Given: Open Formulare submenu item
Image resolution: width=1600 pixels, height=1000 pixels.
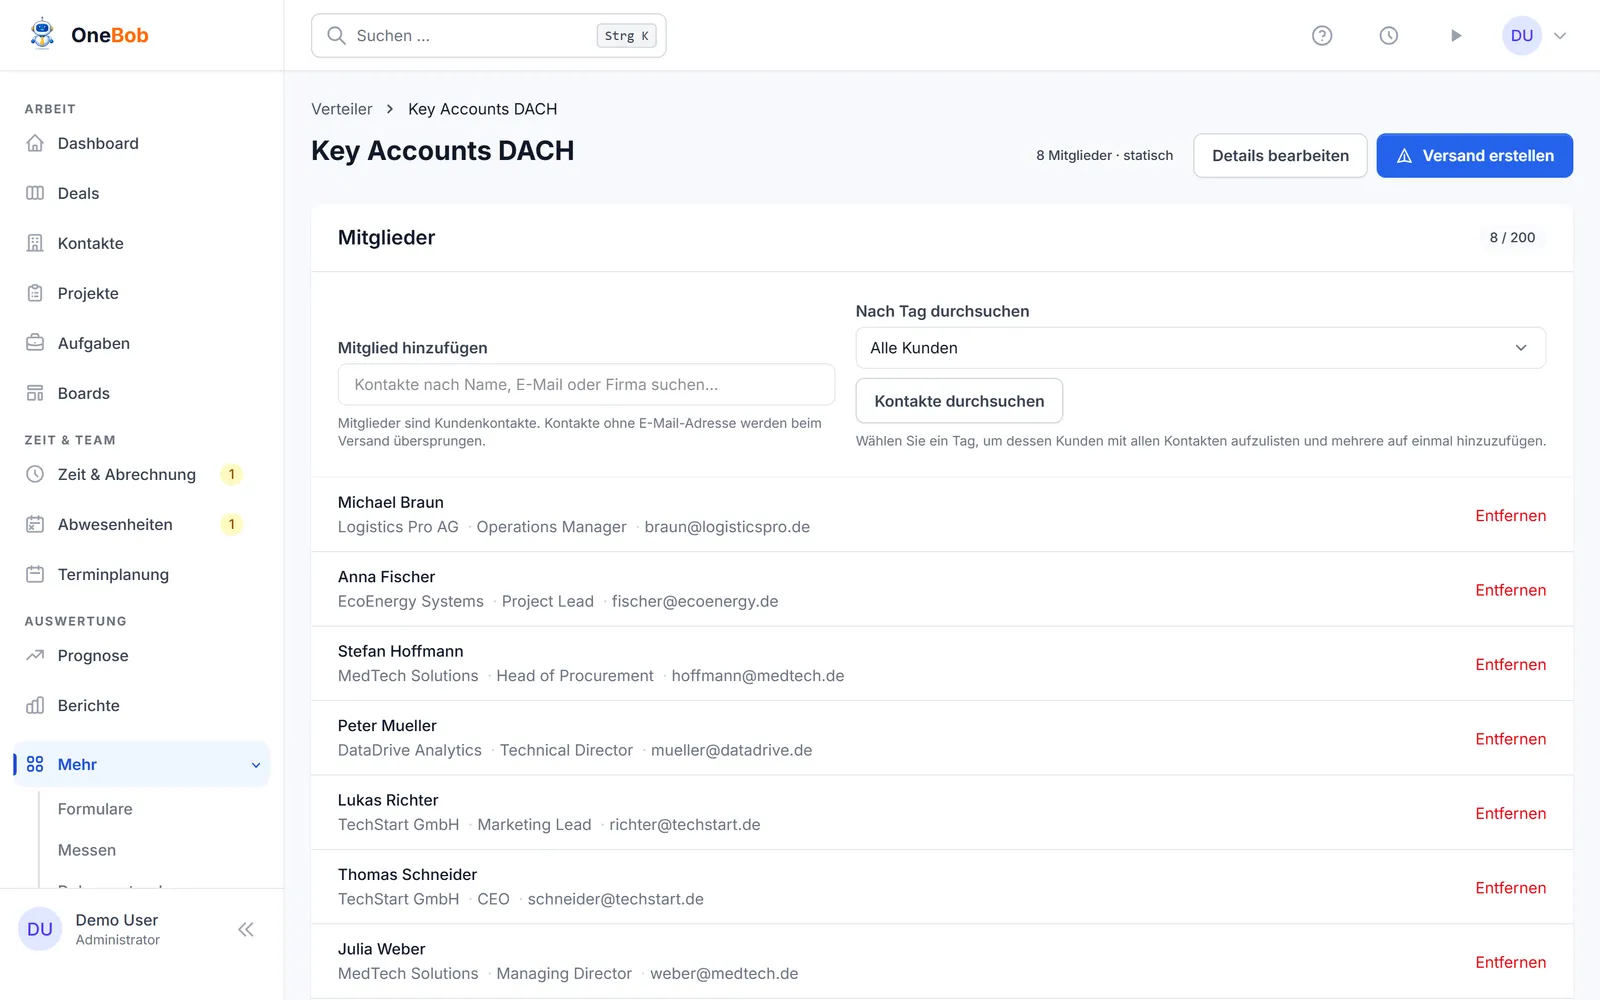Looking at the screenshot, I should coord(95,809).
